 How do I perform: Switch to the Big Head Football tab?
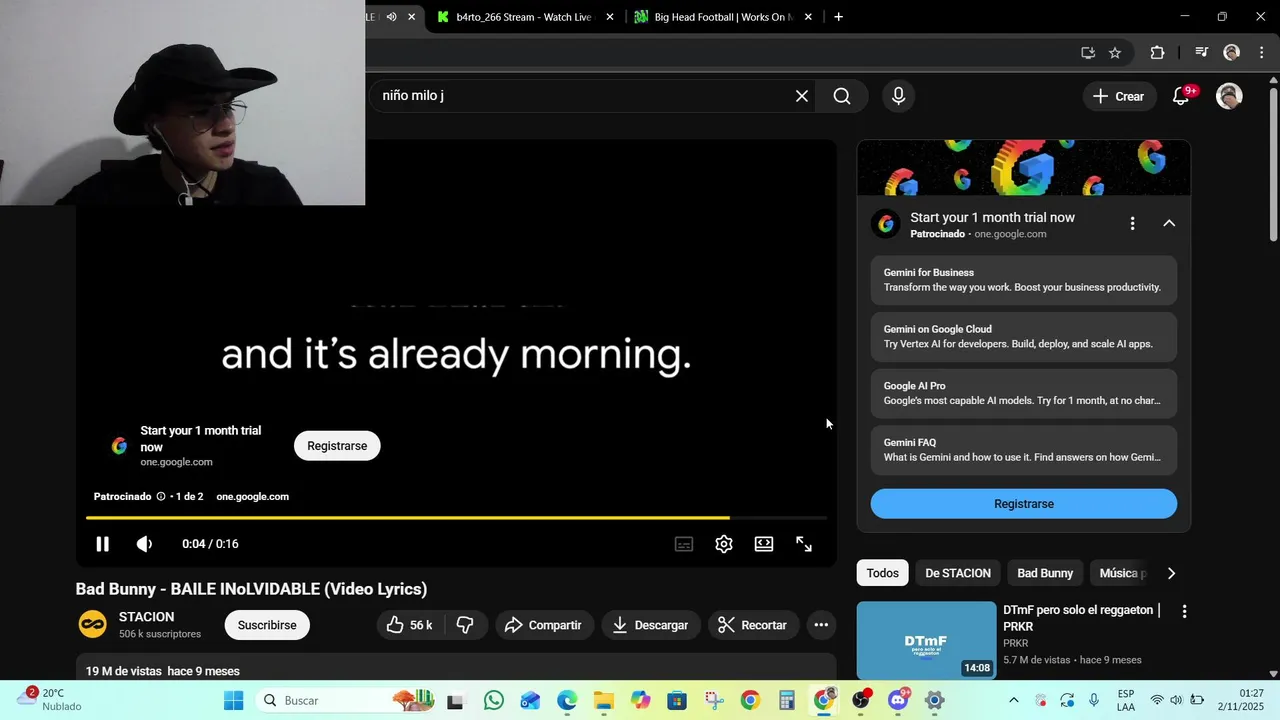(723, 17)
